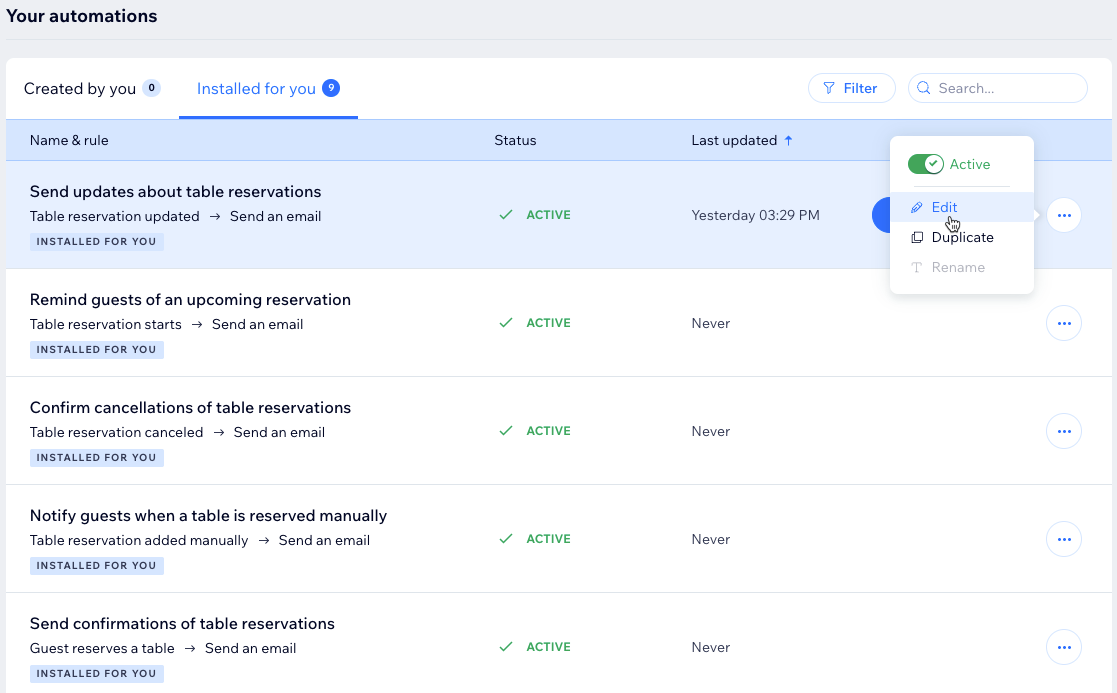
Task: Toggle the Active switch off
Action: point(925,164)
